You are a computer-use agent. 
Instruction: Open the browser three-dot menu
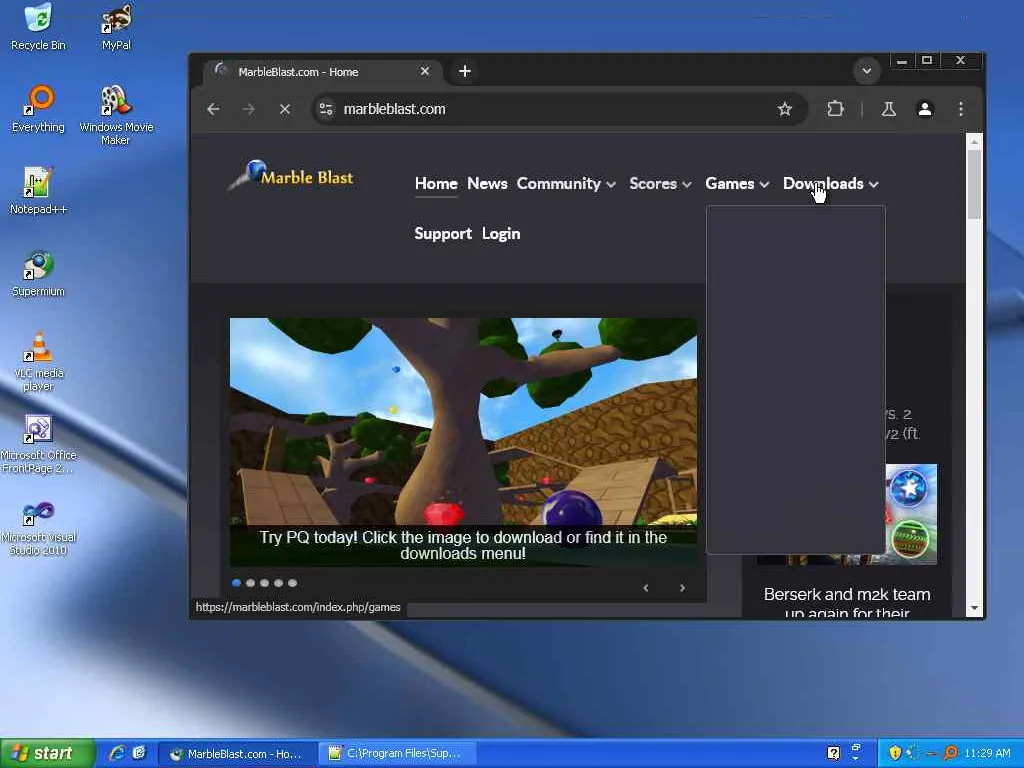pyautogui.click(x=961, y=109)
